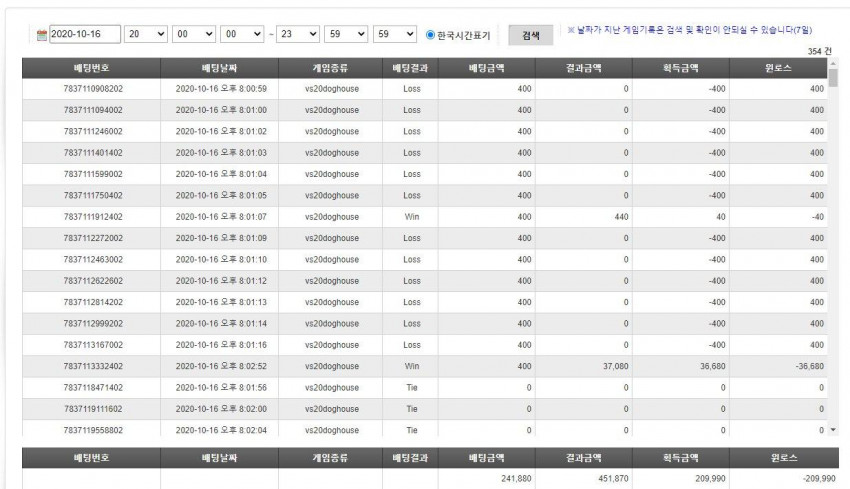The height and width of the screenshot is (489, 850).
Task: Open the calendar date picker icon
Action: tap(42, 35)
